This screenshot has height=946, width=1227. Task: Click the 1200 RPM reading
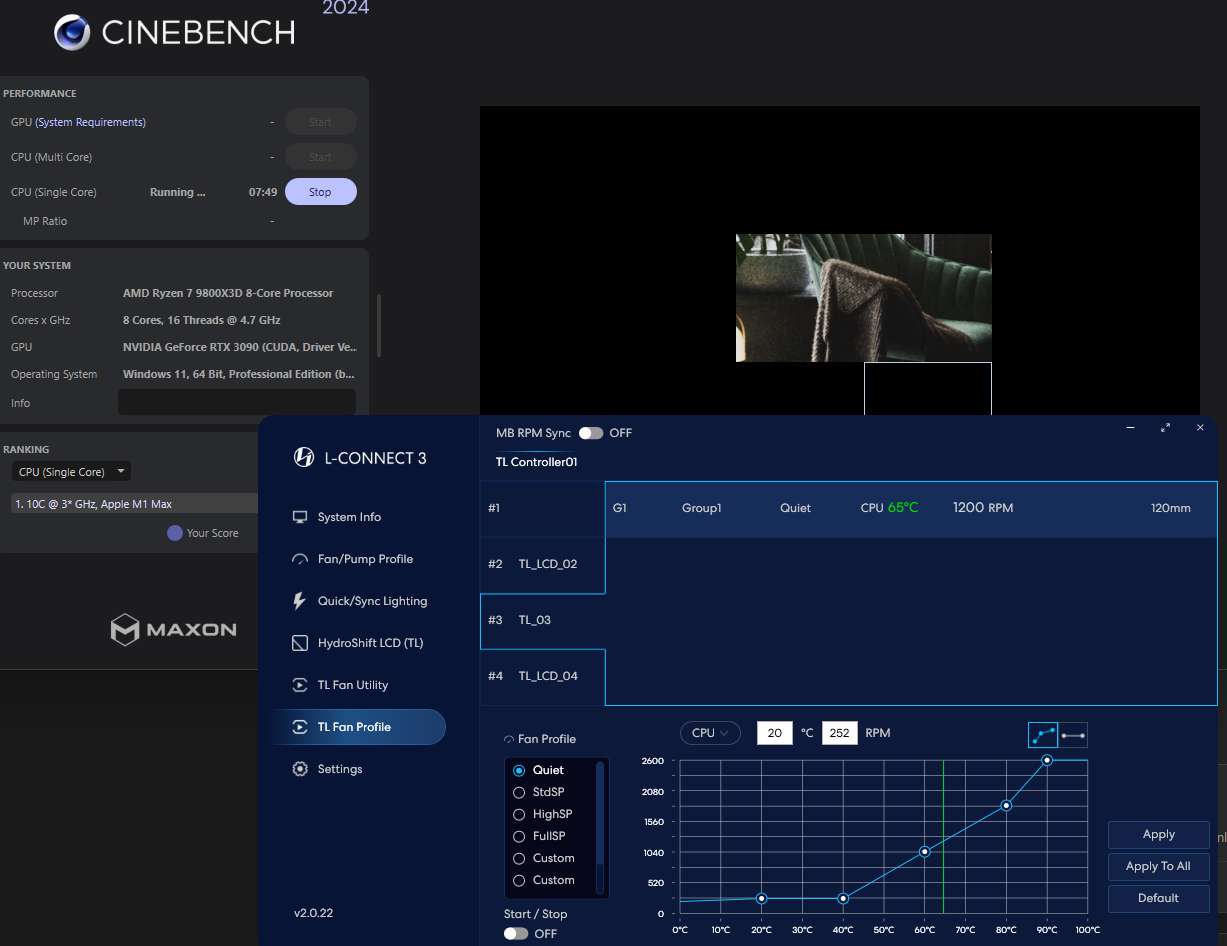click(983, 508)
